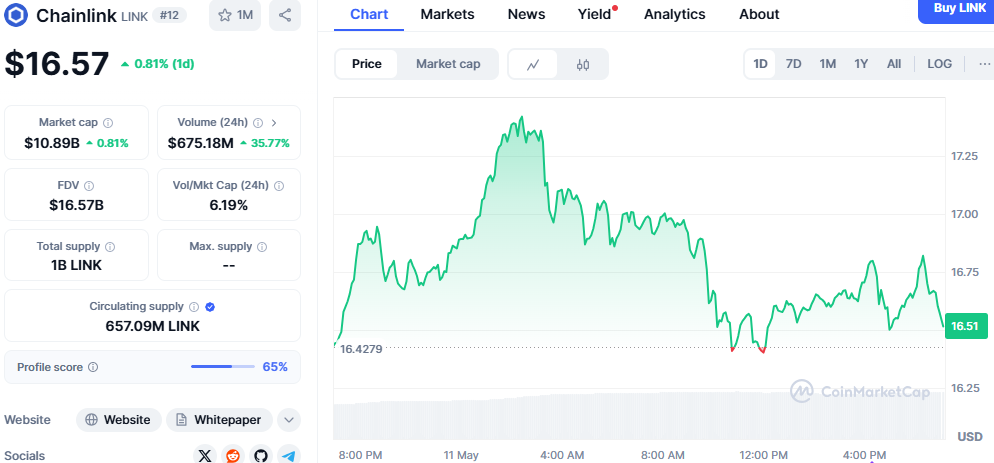Enable LOG scale on chart
This screenshot has height=463, width=994.
click(939, 64)
